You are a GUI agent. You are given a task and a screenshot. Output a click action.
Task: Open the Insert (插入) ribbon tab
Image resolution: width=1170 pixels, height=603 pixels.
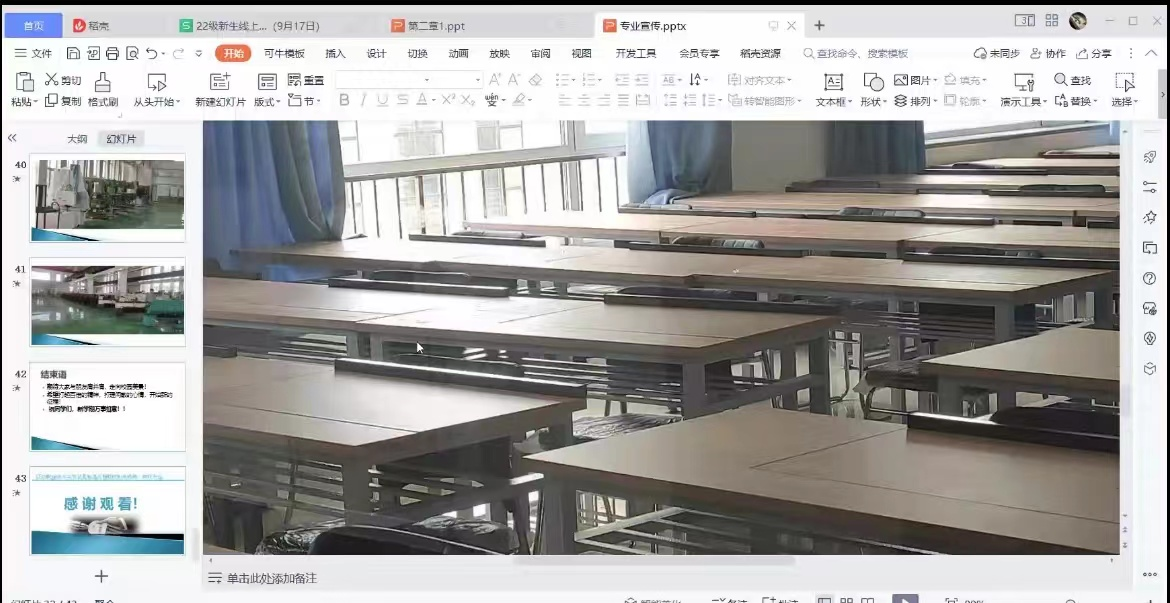point(335,54)
